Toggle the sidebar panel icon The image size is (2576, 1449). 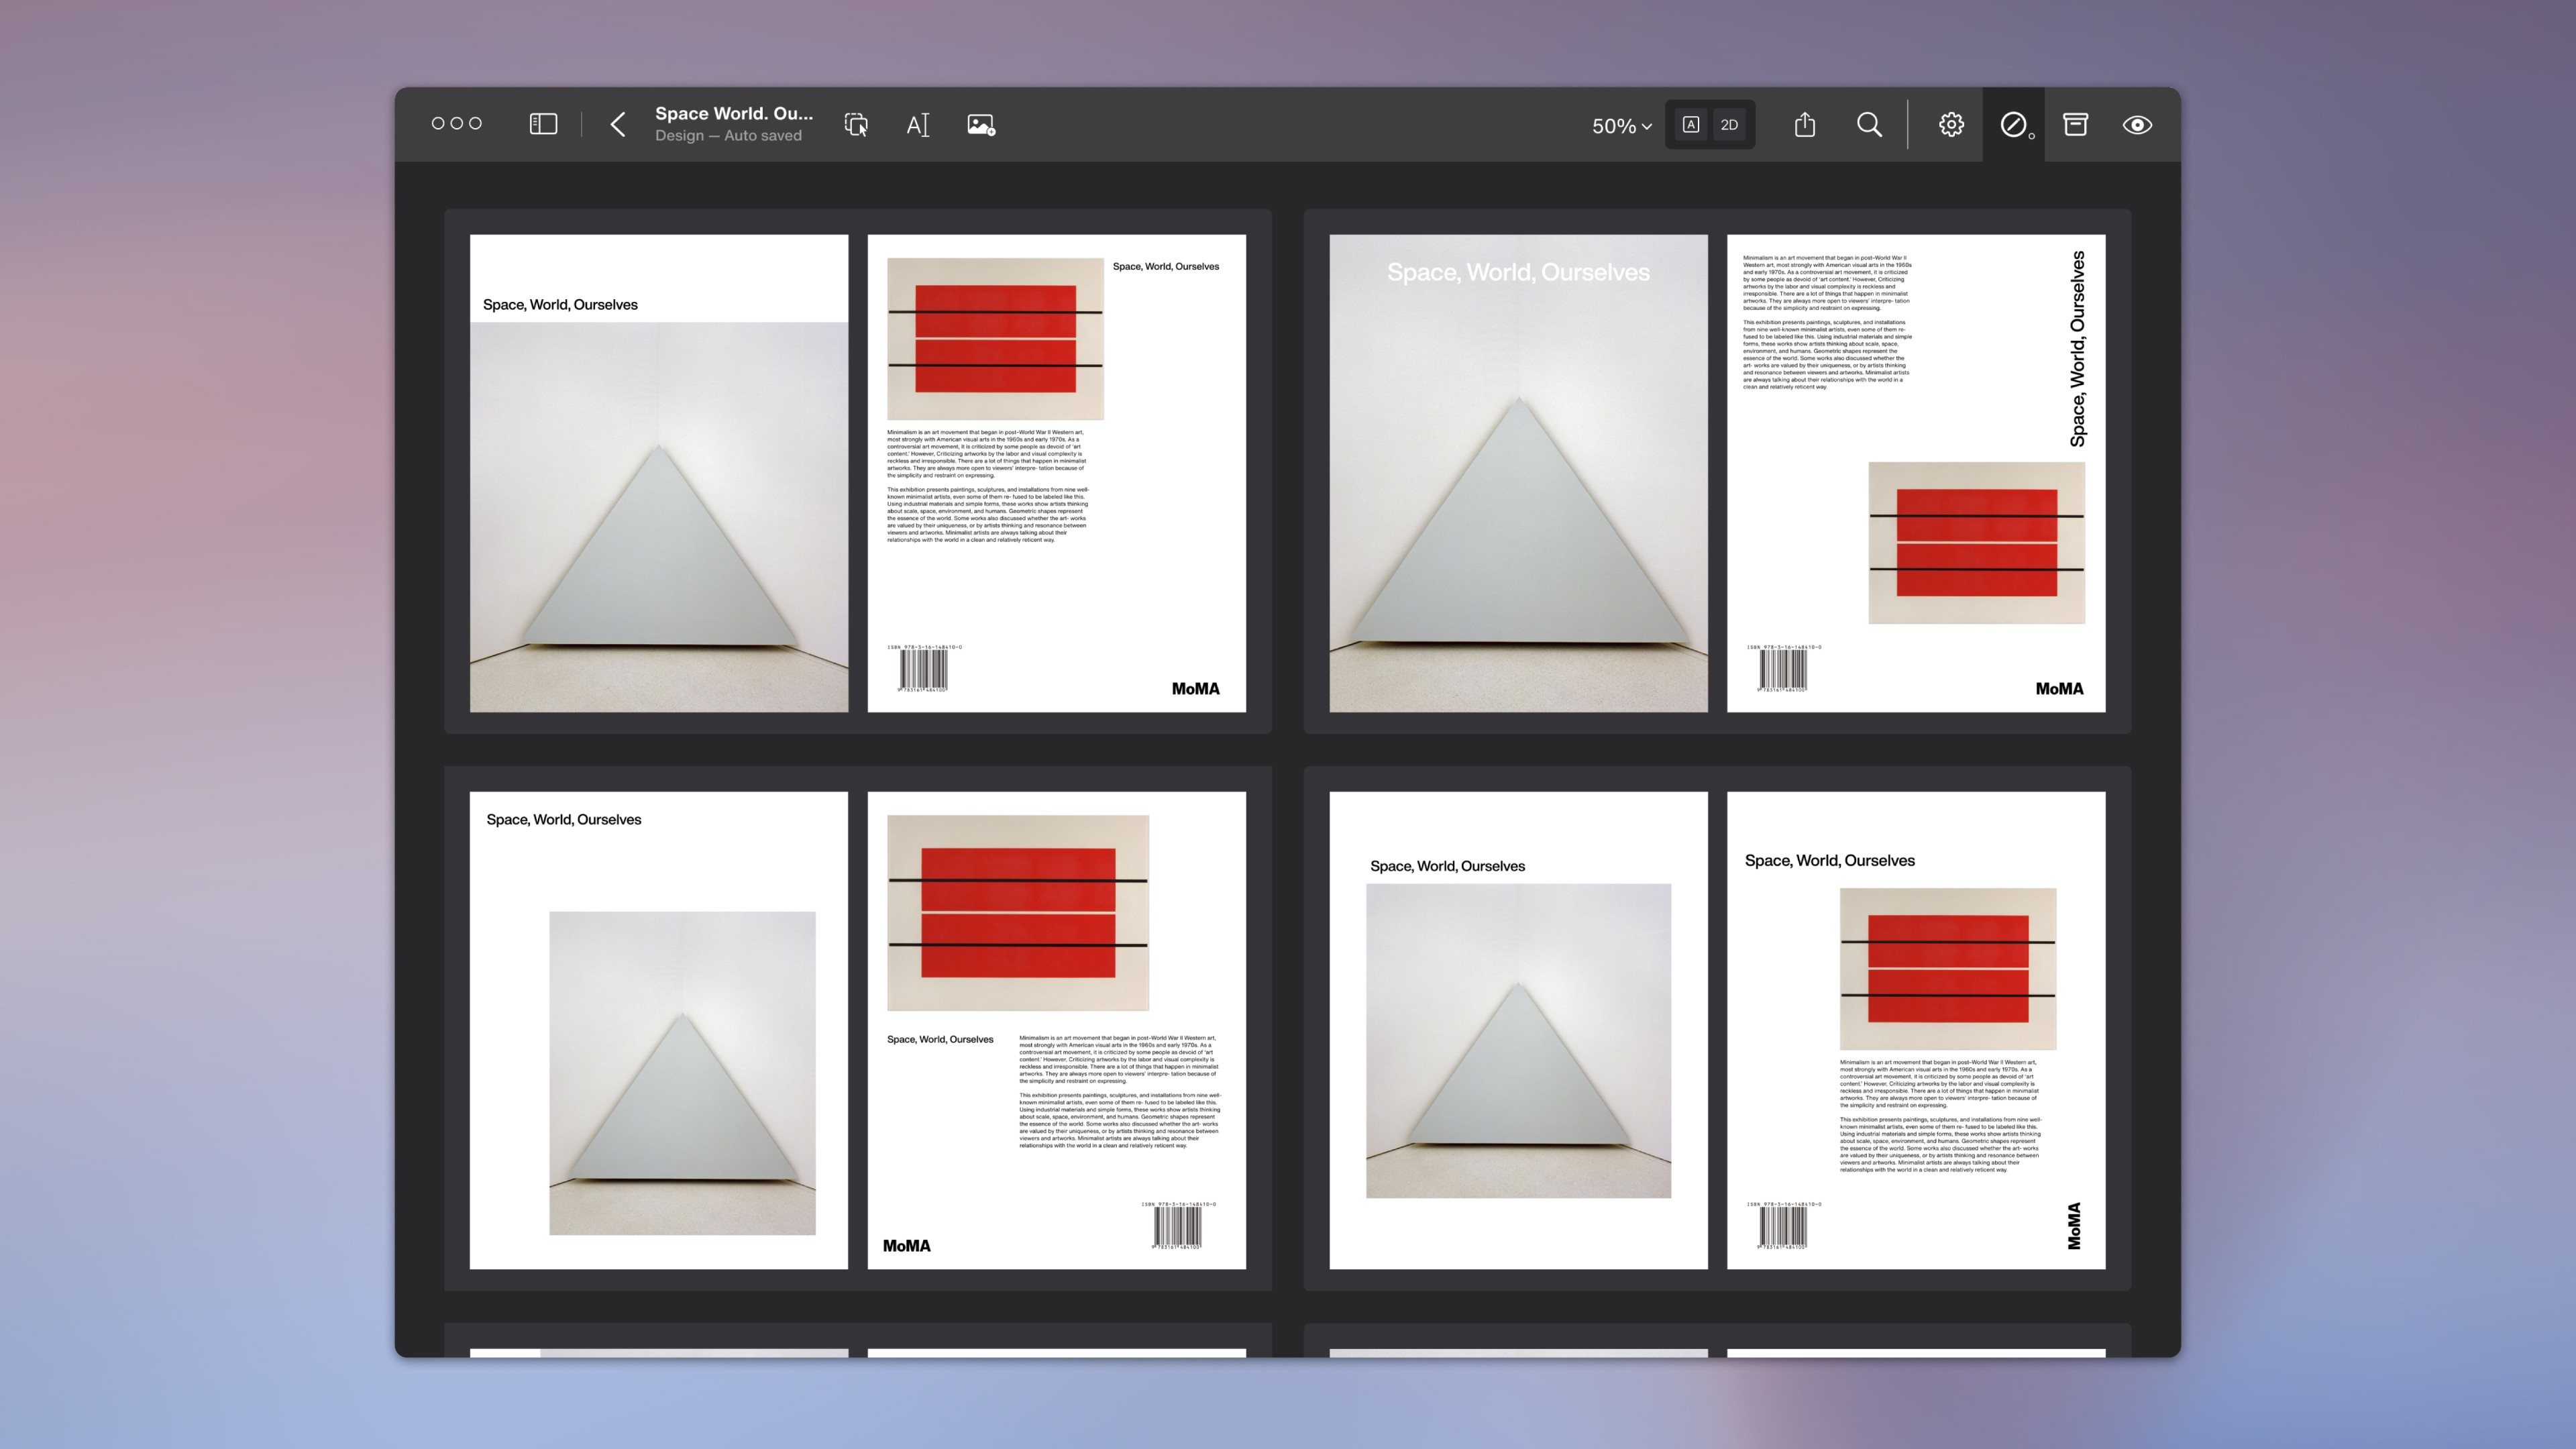point(543,124)
